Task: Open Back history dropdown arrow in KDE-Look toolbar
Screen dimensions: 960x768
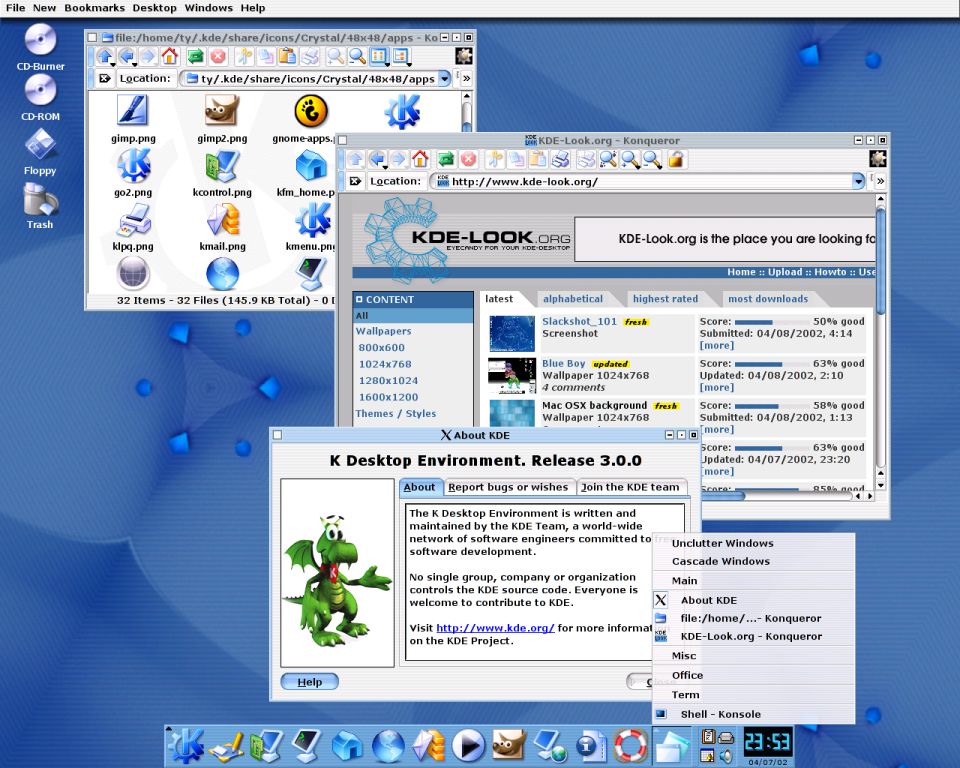Action: [x=387, y=166]
